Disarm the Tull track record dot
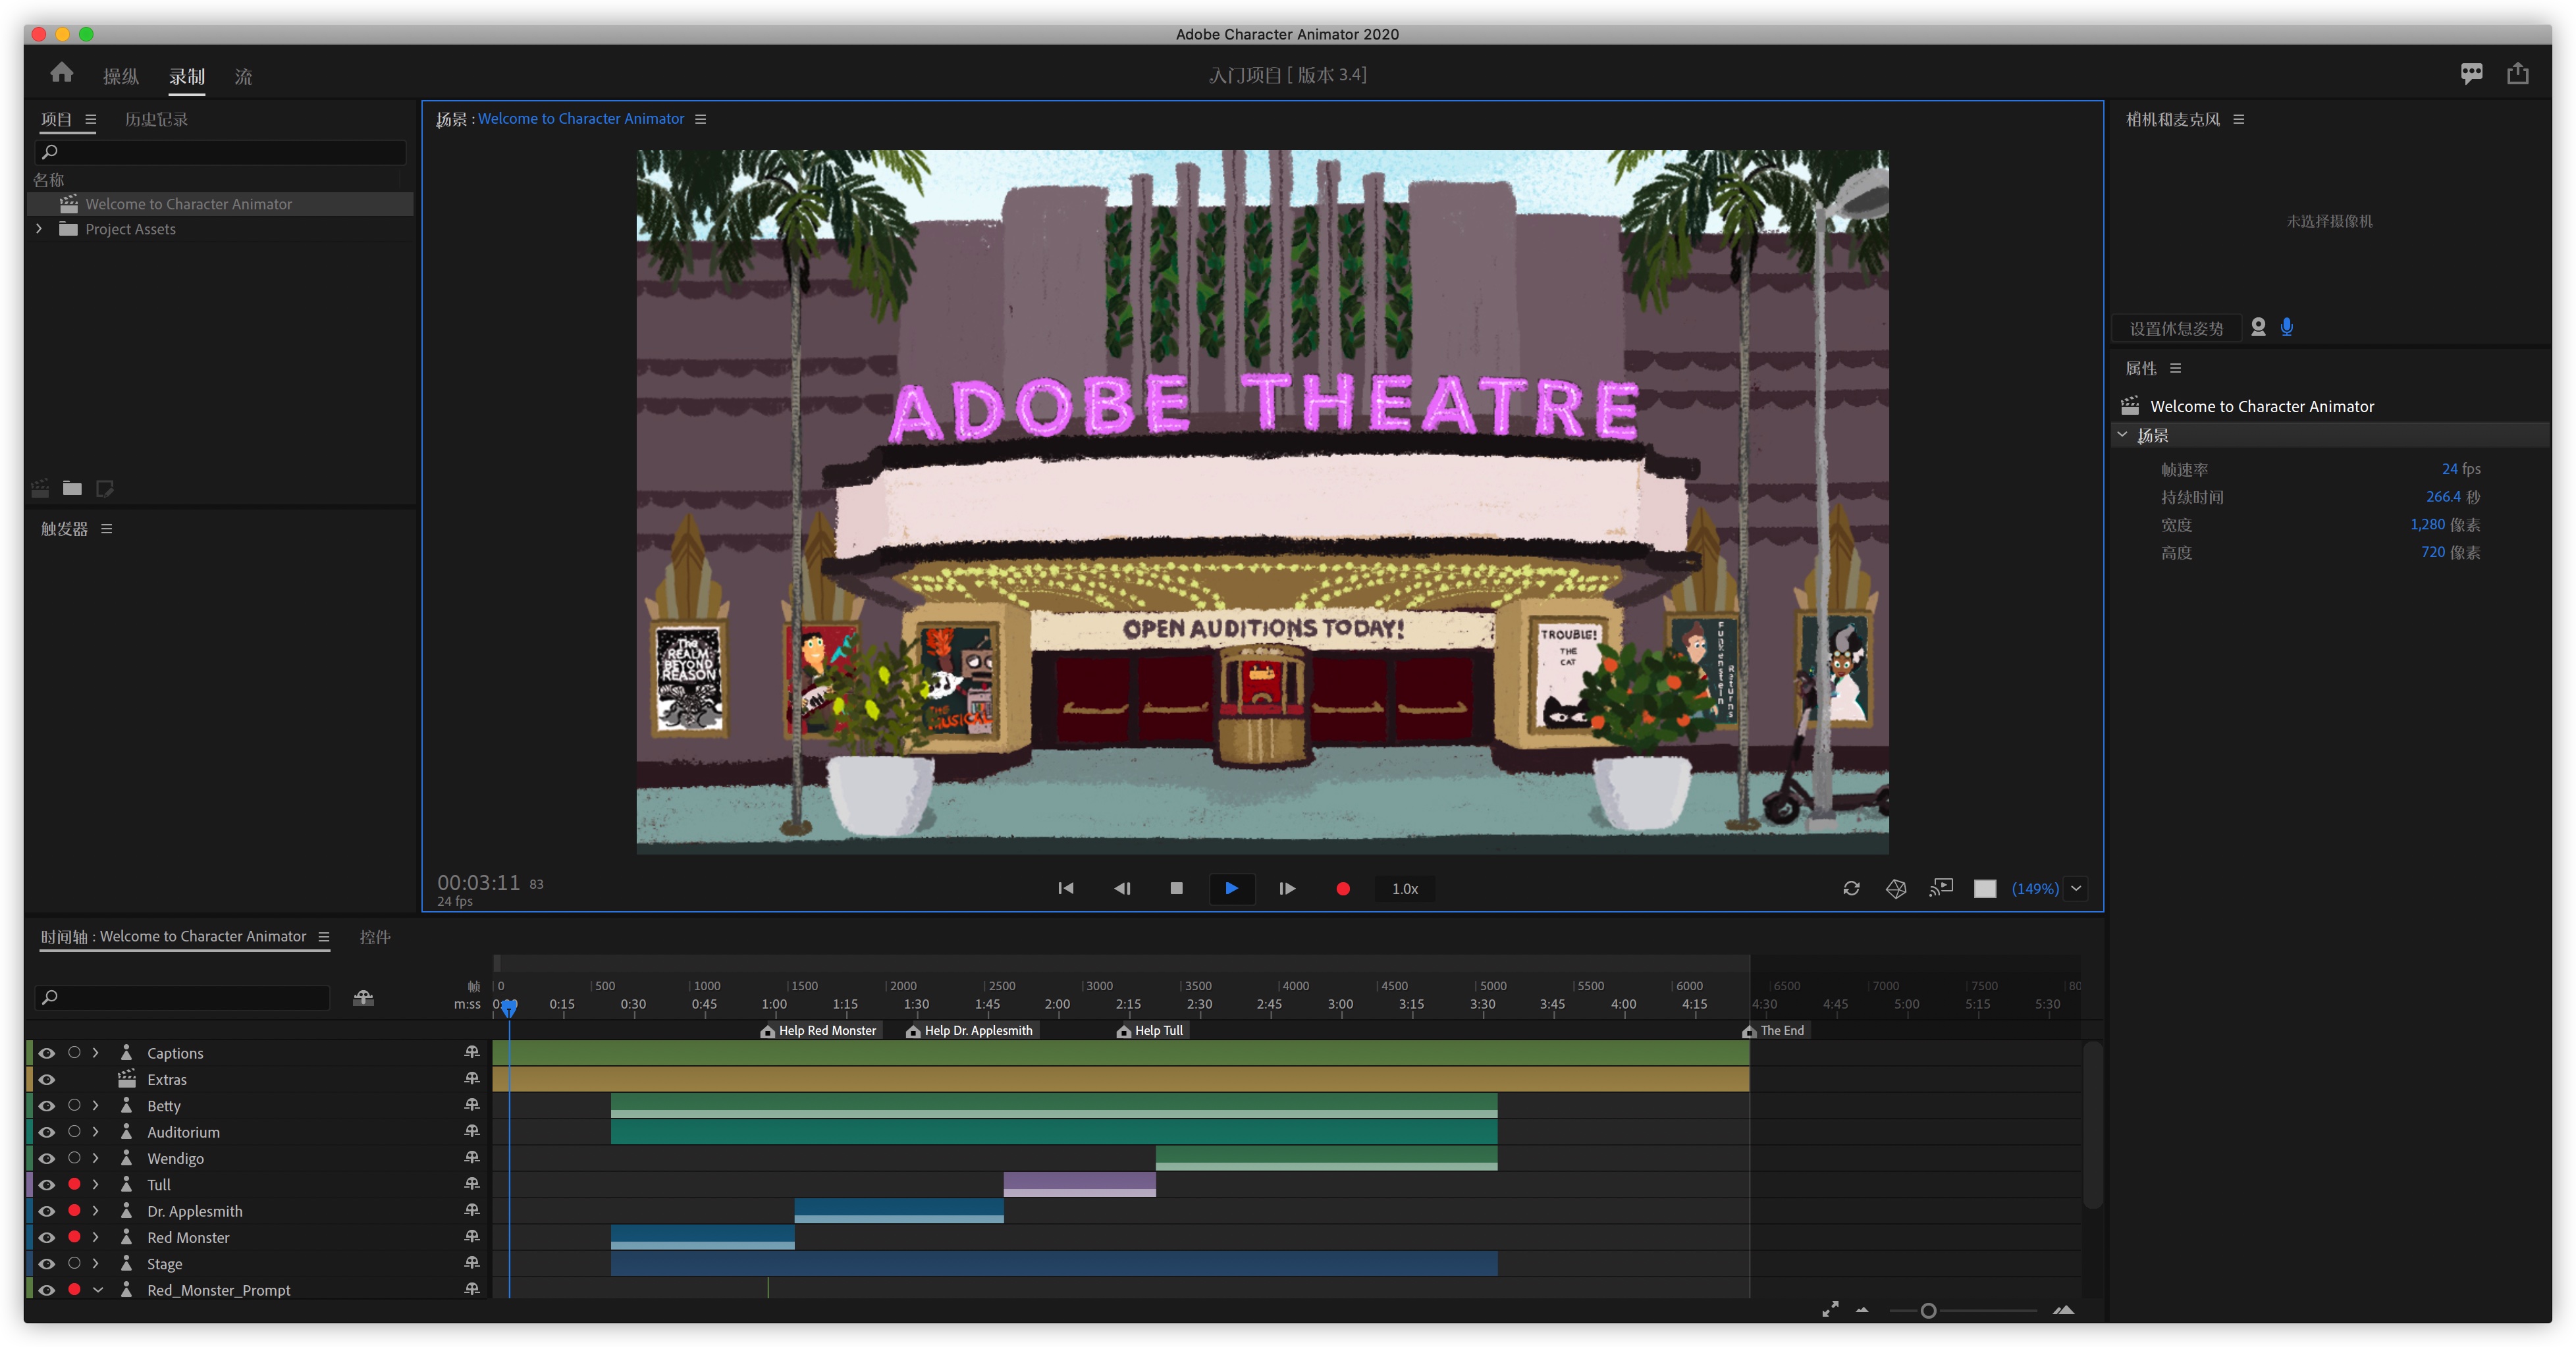This screenshot has height=1347, width=2576. point(74,1184)
